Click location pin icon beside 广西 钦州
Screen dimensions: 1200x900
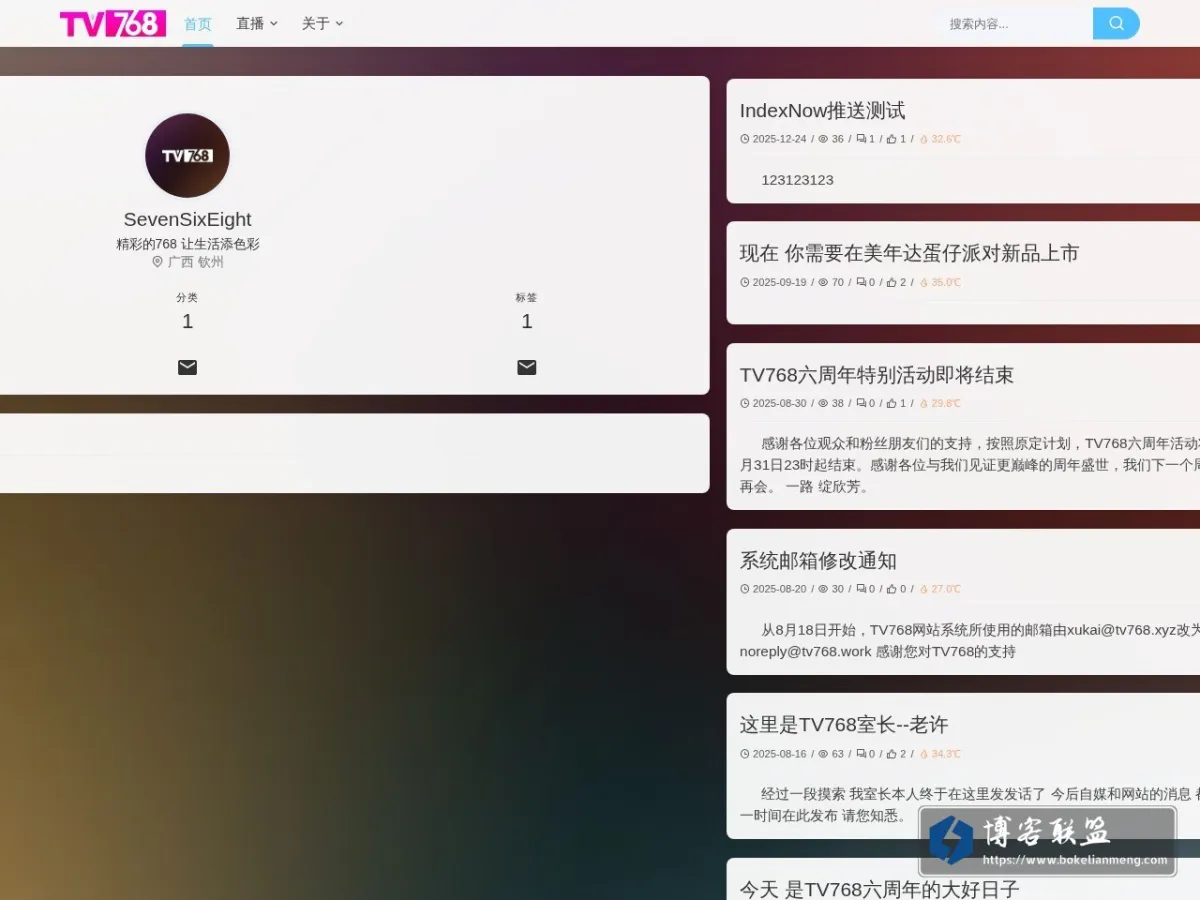click(x=157, y=262)
